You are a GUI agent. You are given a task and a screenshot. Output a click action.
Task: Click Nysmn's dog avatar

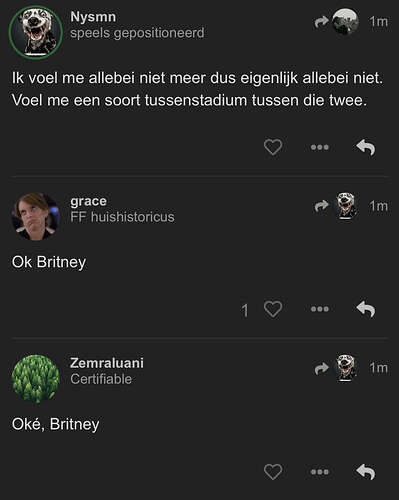click(36, 32)
